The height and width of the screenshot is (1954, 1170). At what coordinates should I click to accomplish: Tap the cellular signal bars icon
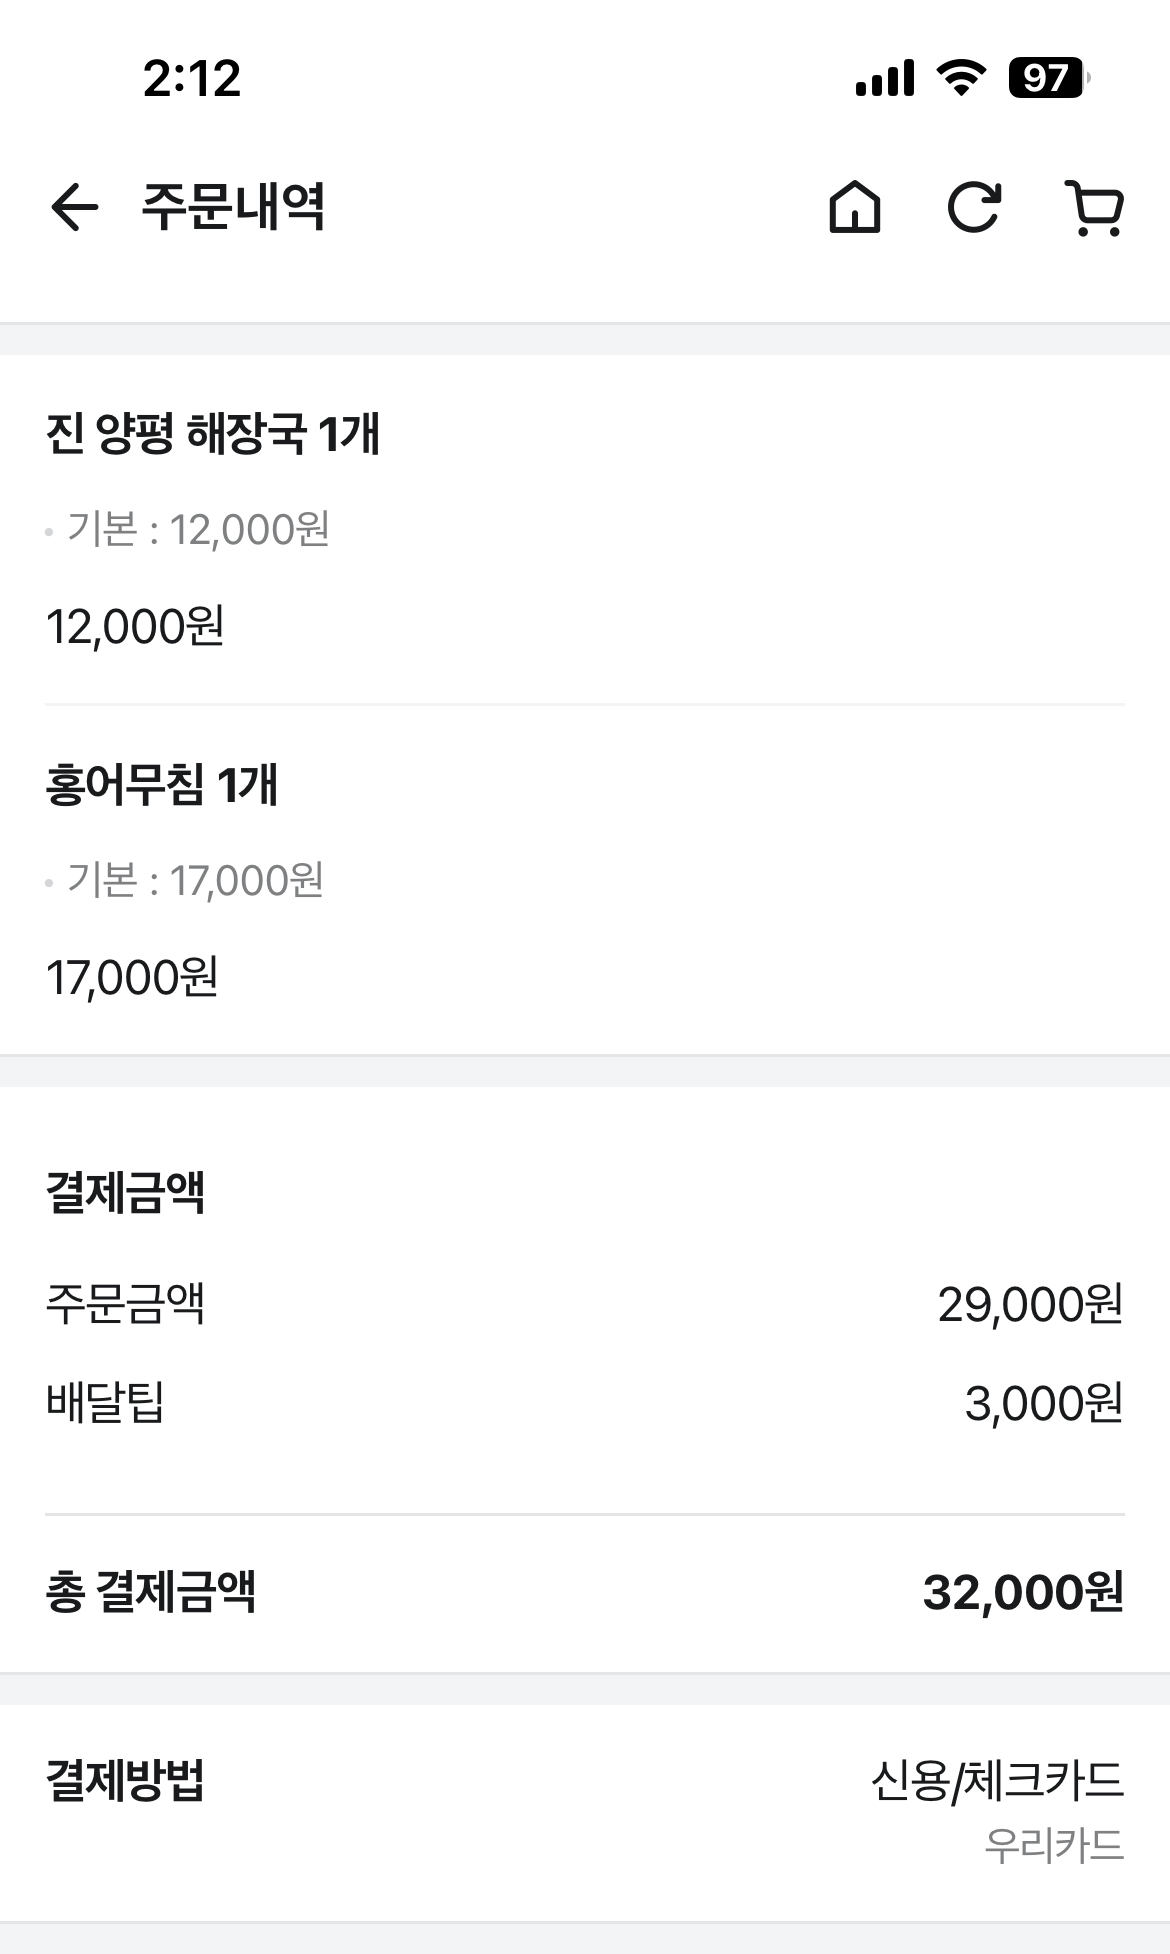click(885, 78)
